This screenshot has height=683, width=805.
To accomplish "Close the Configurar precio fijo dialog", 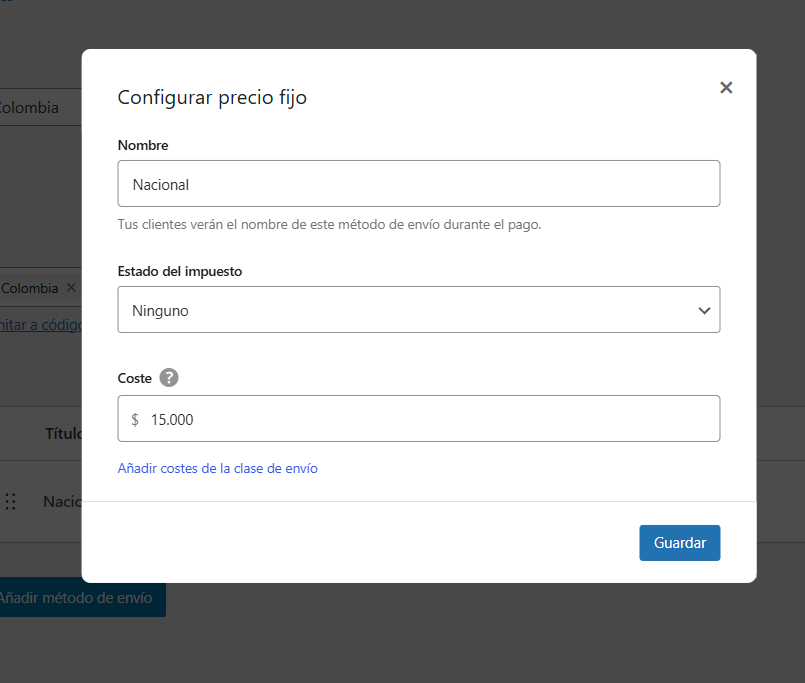I will click(726, 88).
